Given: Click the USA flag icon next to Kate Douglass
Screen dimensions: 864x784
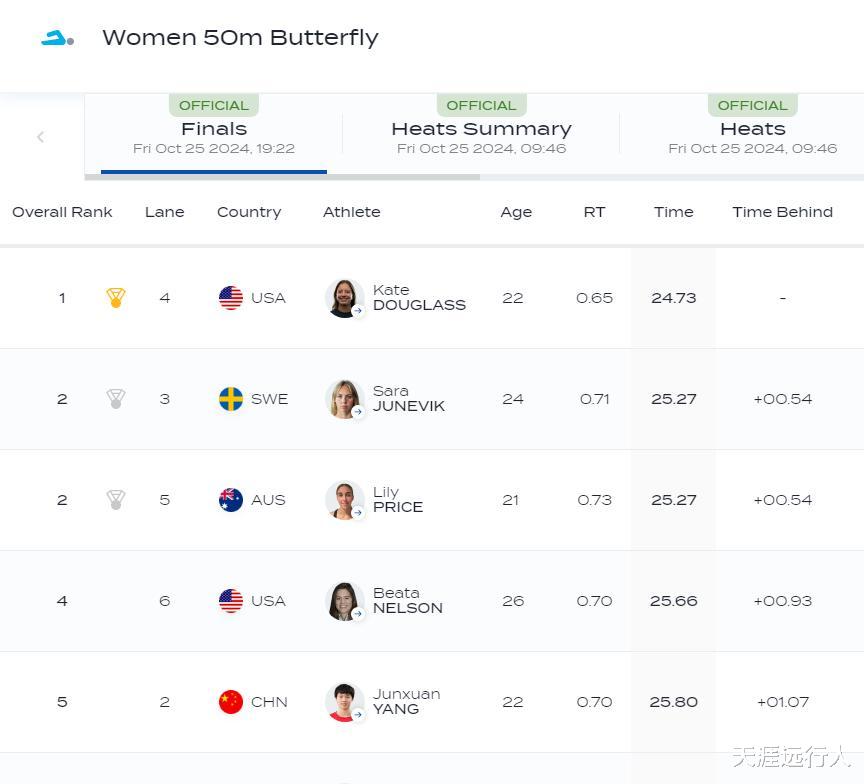Looking at the screenshot, I should tap(231, 298).
